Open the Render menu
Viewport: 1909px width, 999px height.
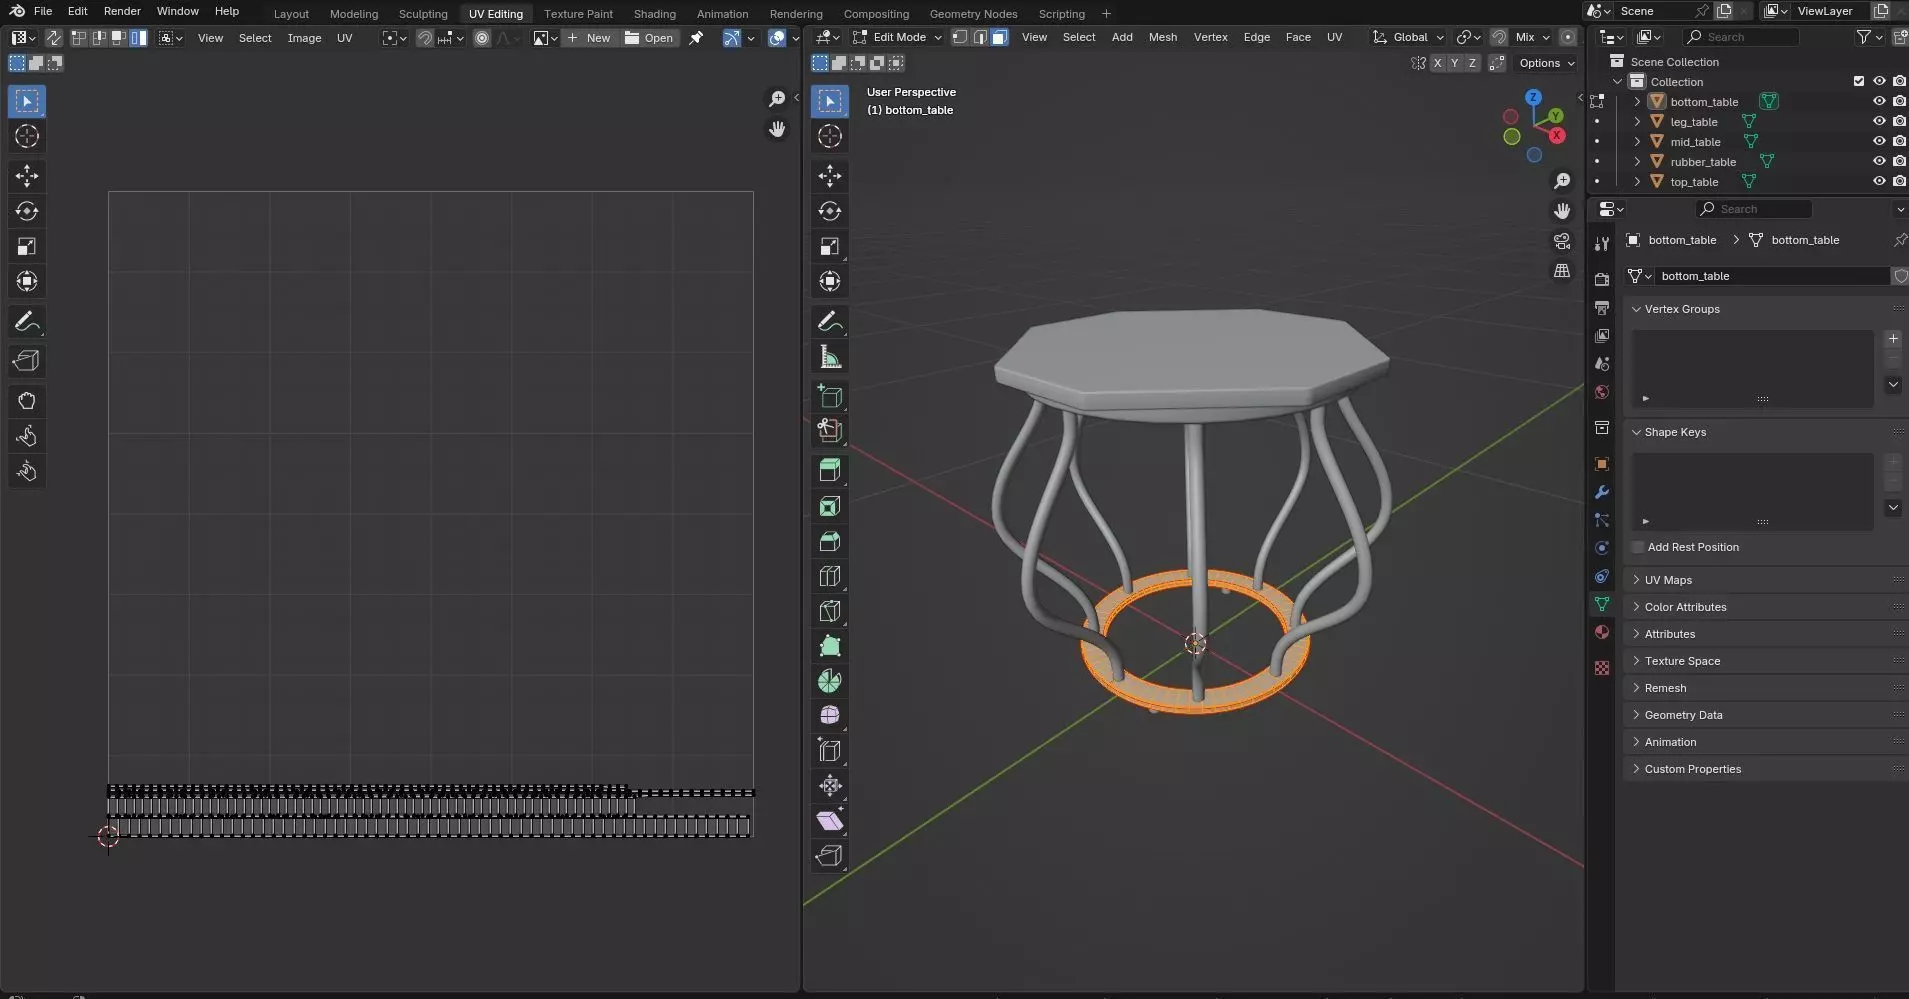(x=122, y=11)
